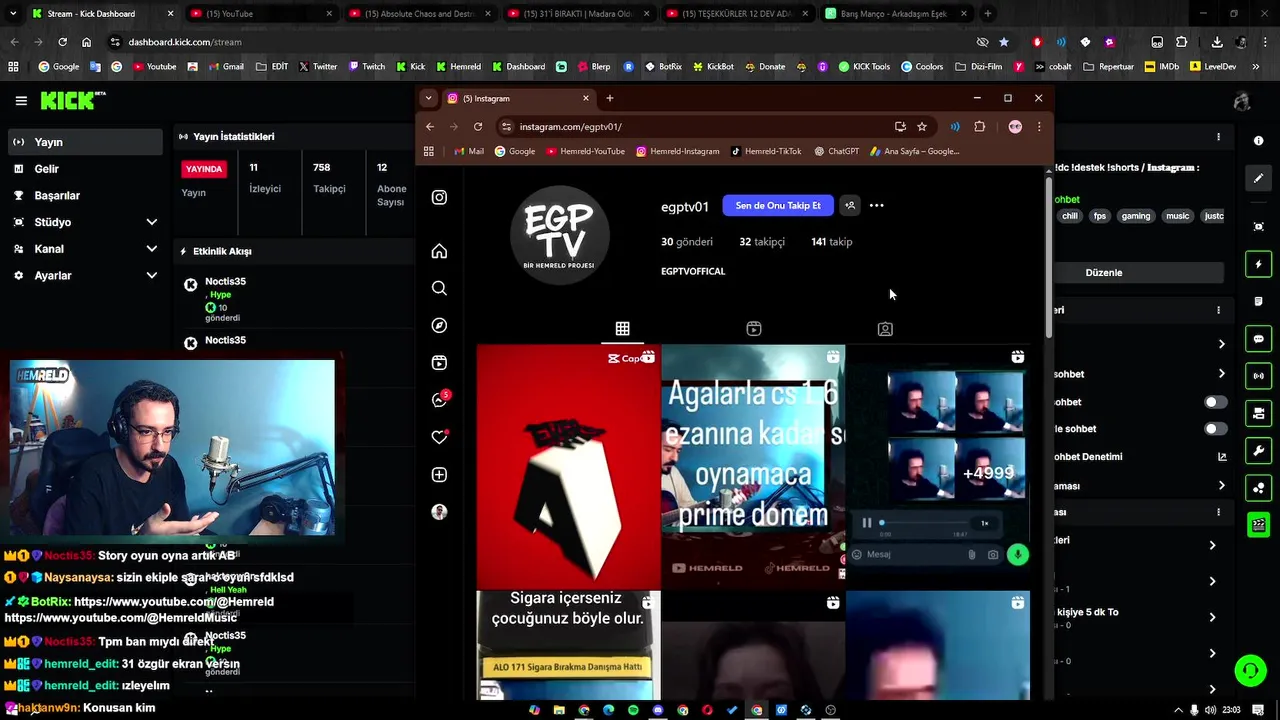
Task: Reload the Instagram browser window
Action: [x=478, y=127]
